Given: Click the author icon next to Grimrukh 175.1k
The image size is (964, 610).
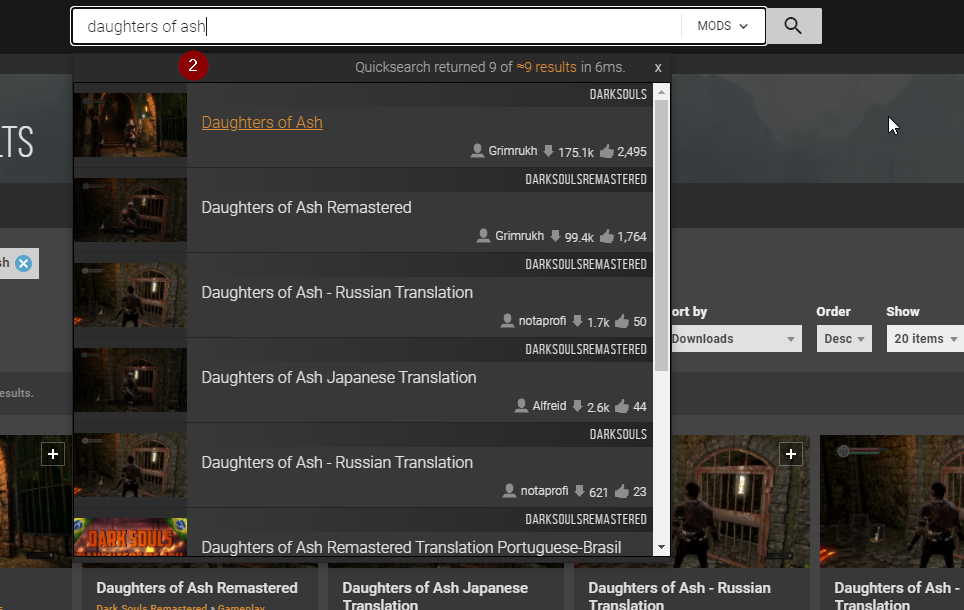Looking at the screenshot, I should click(x=477, y=151).
